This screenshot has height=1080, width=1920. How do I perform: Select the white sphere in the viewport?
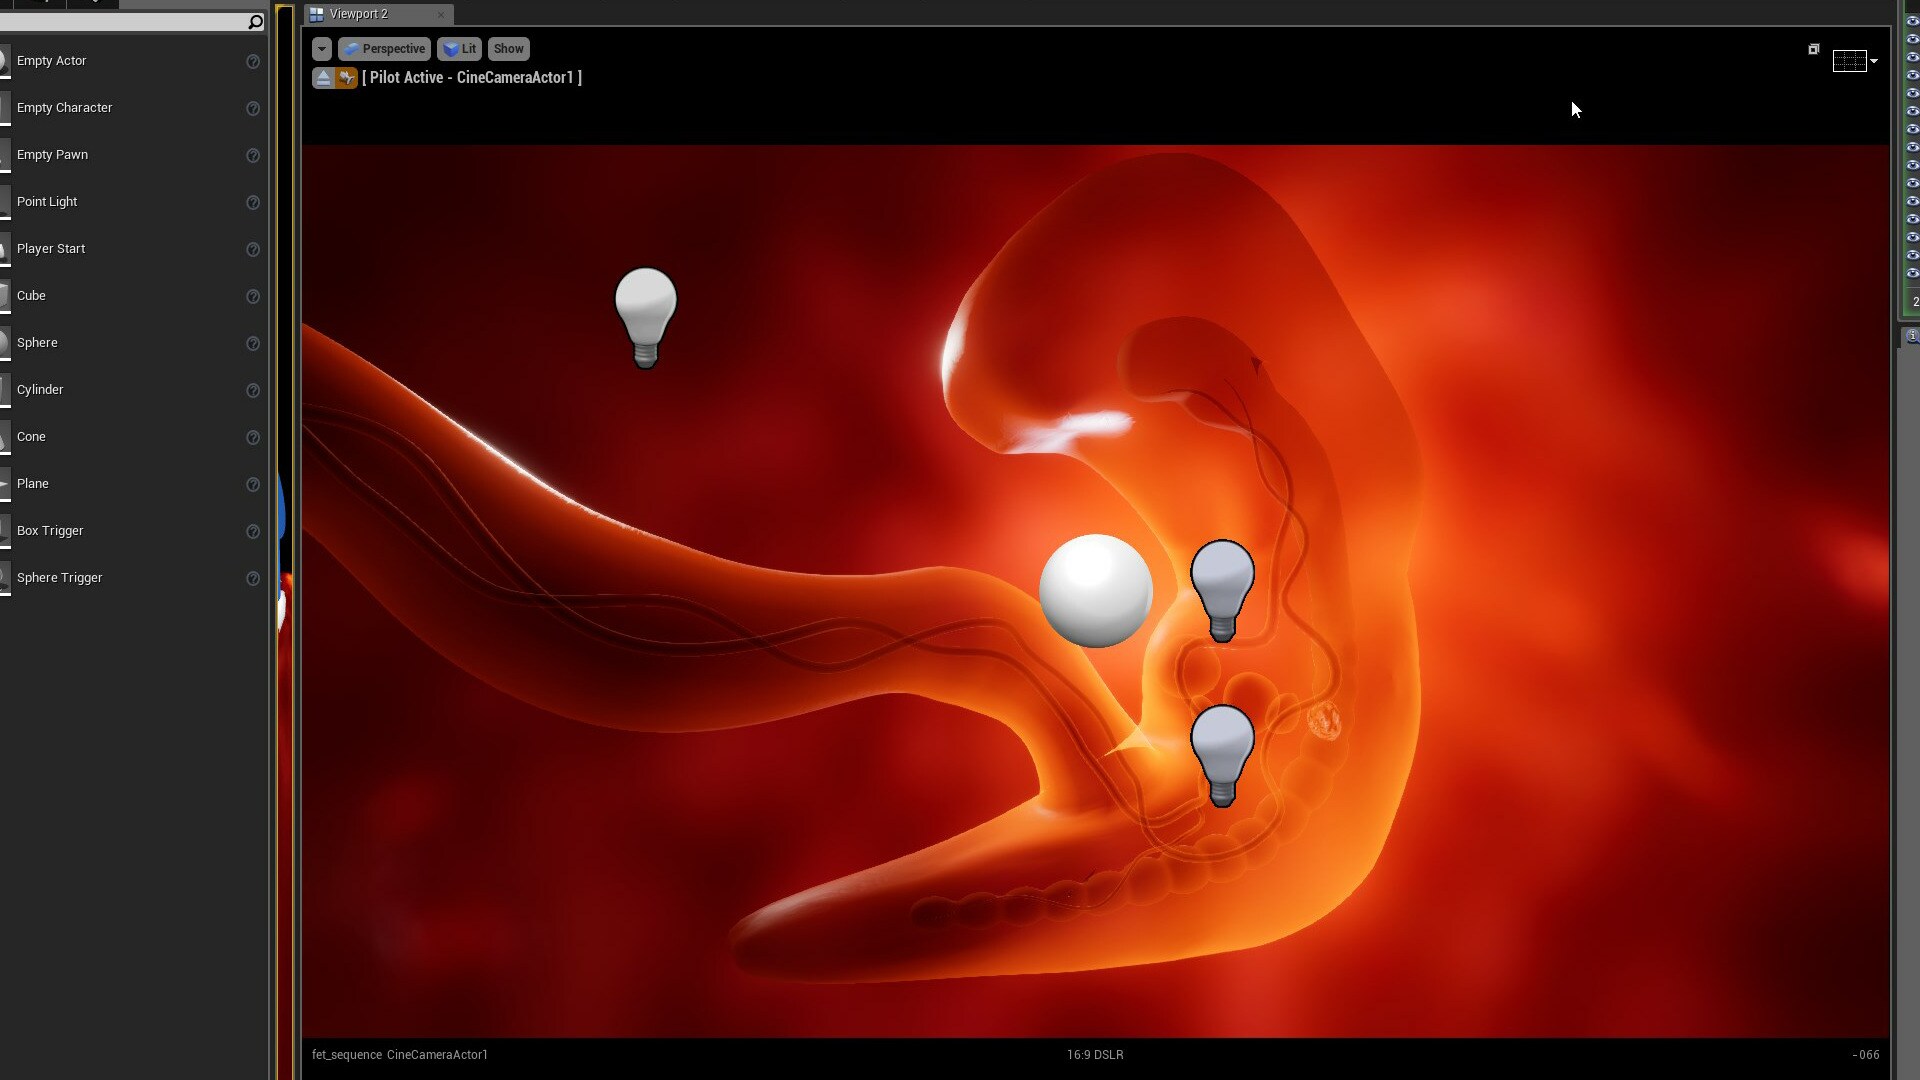[1095, 591]
